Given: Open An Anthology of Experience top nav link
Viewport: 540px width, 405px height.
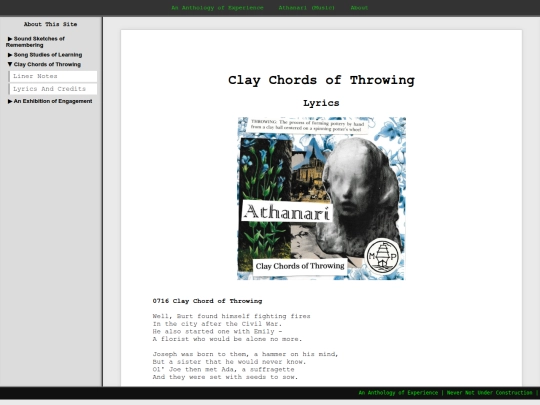Looking at the screenshot, I should [217, 8].
